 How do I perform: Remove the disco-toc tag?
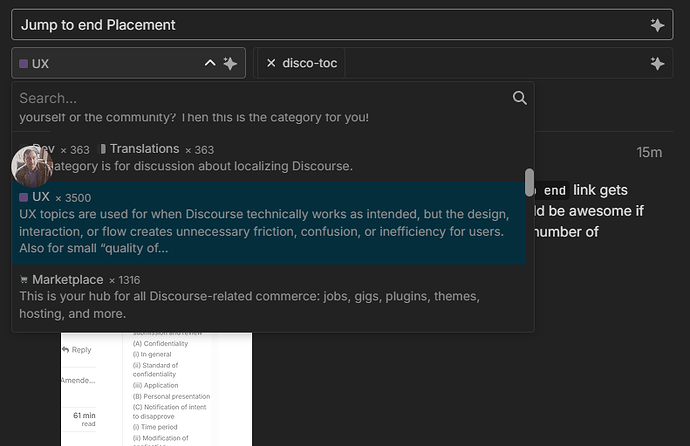pyautogui.click(x=271, y=63)
